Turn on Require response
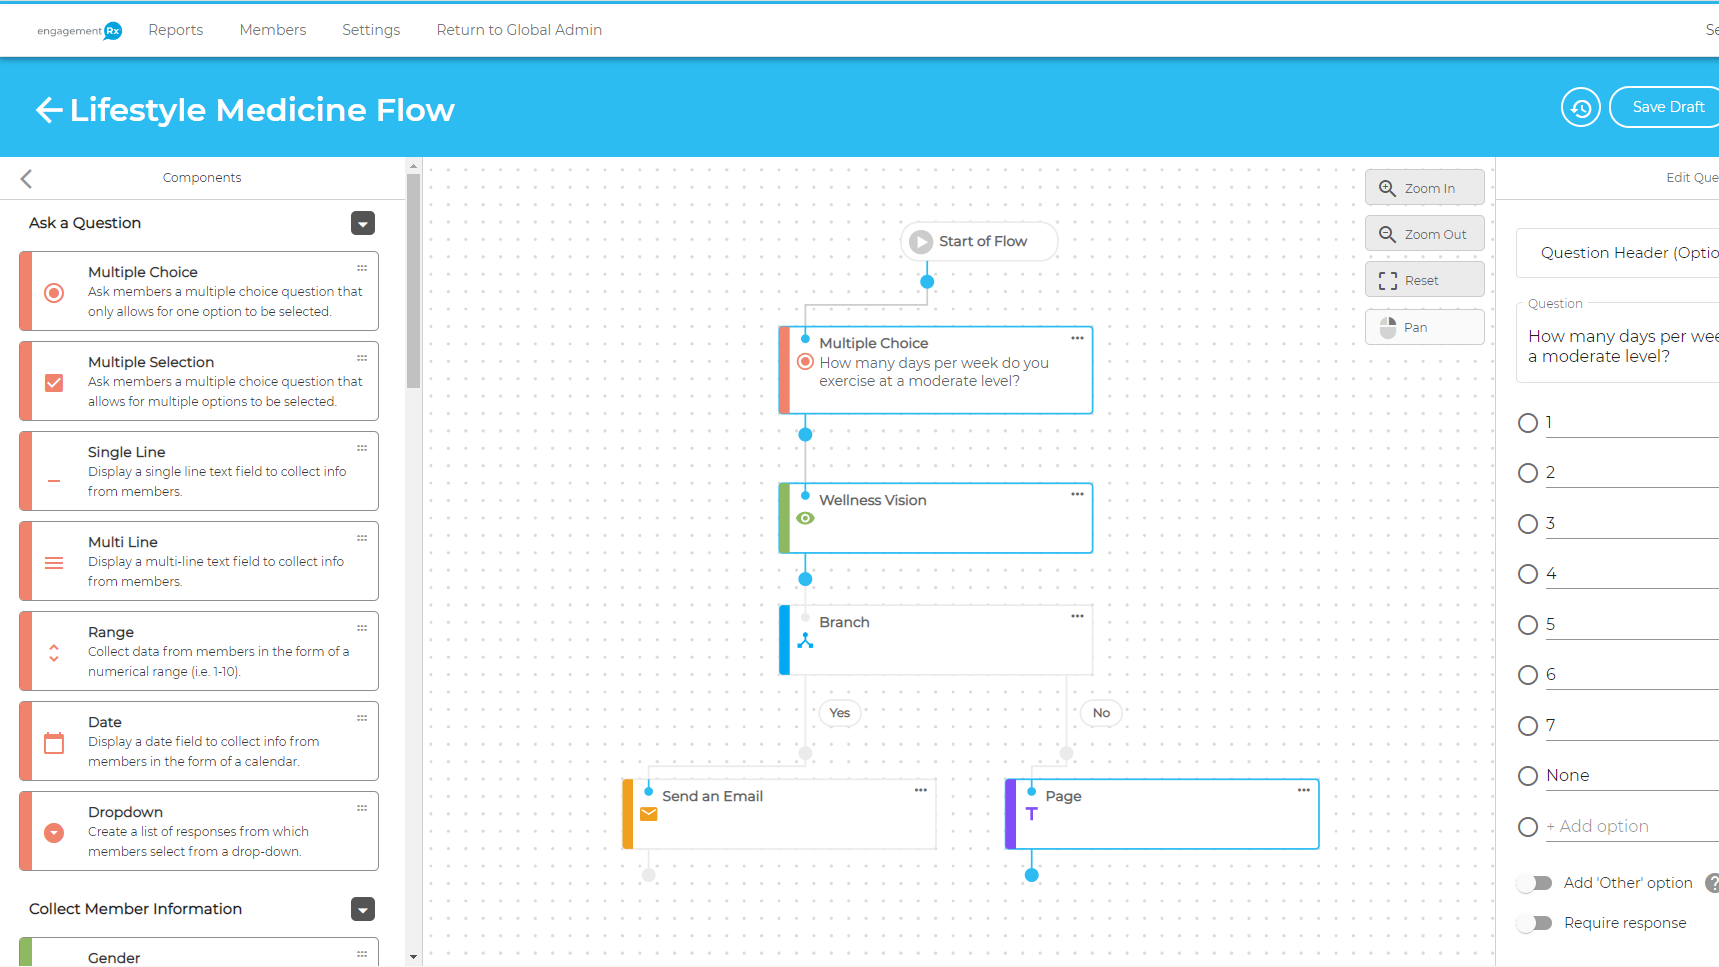1719x967 pixels. 1536,923
